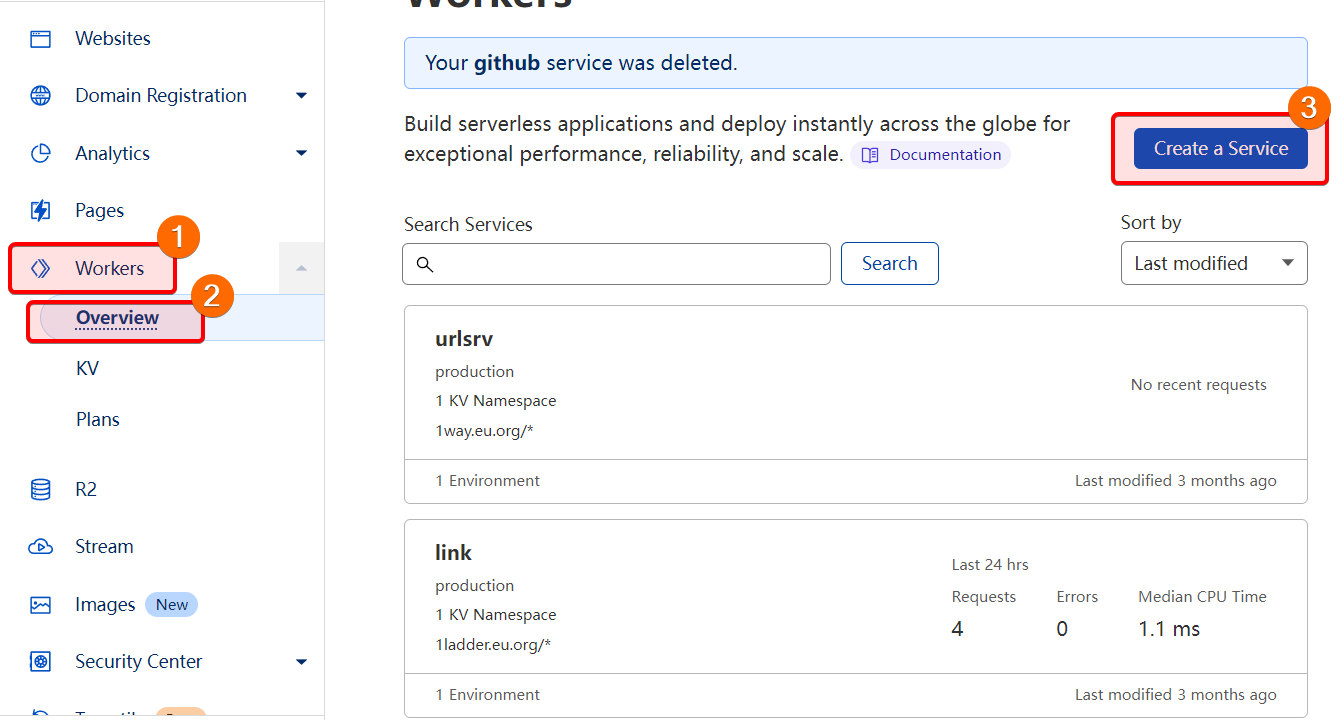
Task: Click the Websites browser icon in sidebar
Action: [x=40, y=39]
